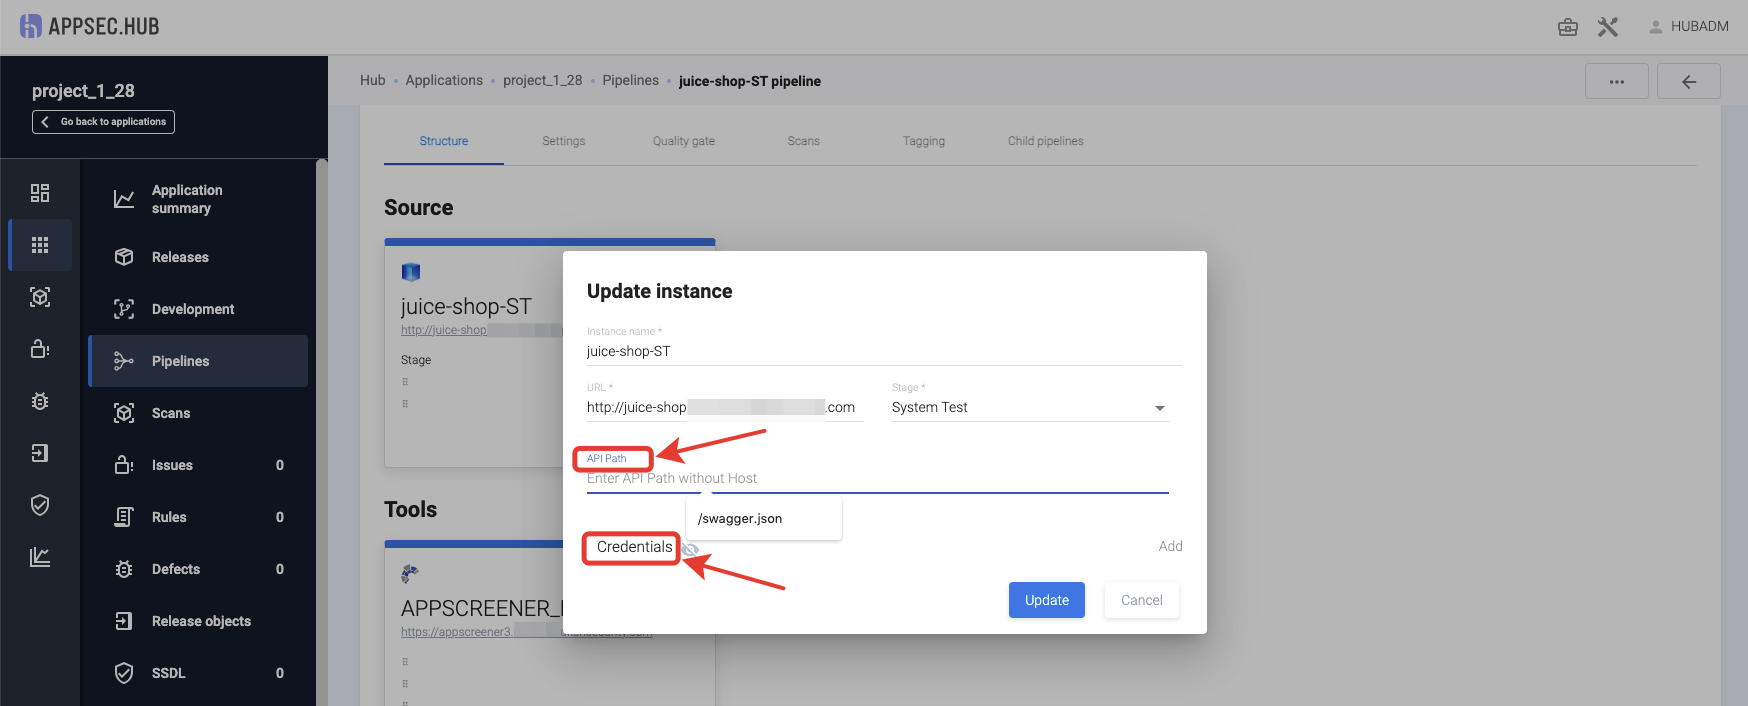Viewport: 1748px width, 706px height.
Task: Toggle the Credentials visibility eye icon
Action: click(690, 549)
